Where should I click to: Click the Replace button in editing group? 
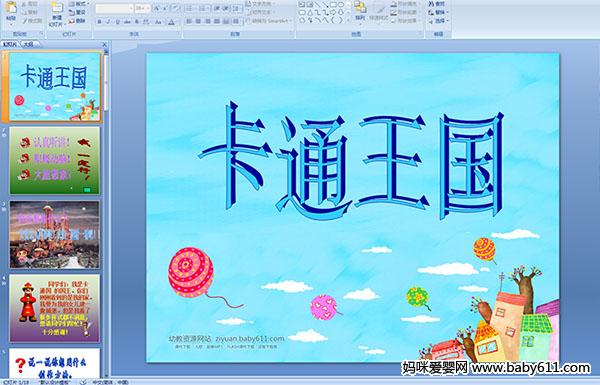click(437, 12)
